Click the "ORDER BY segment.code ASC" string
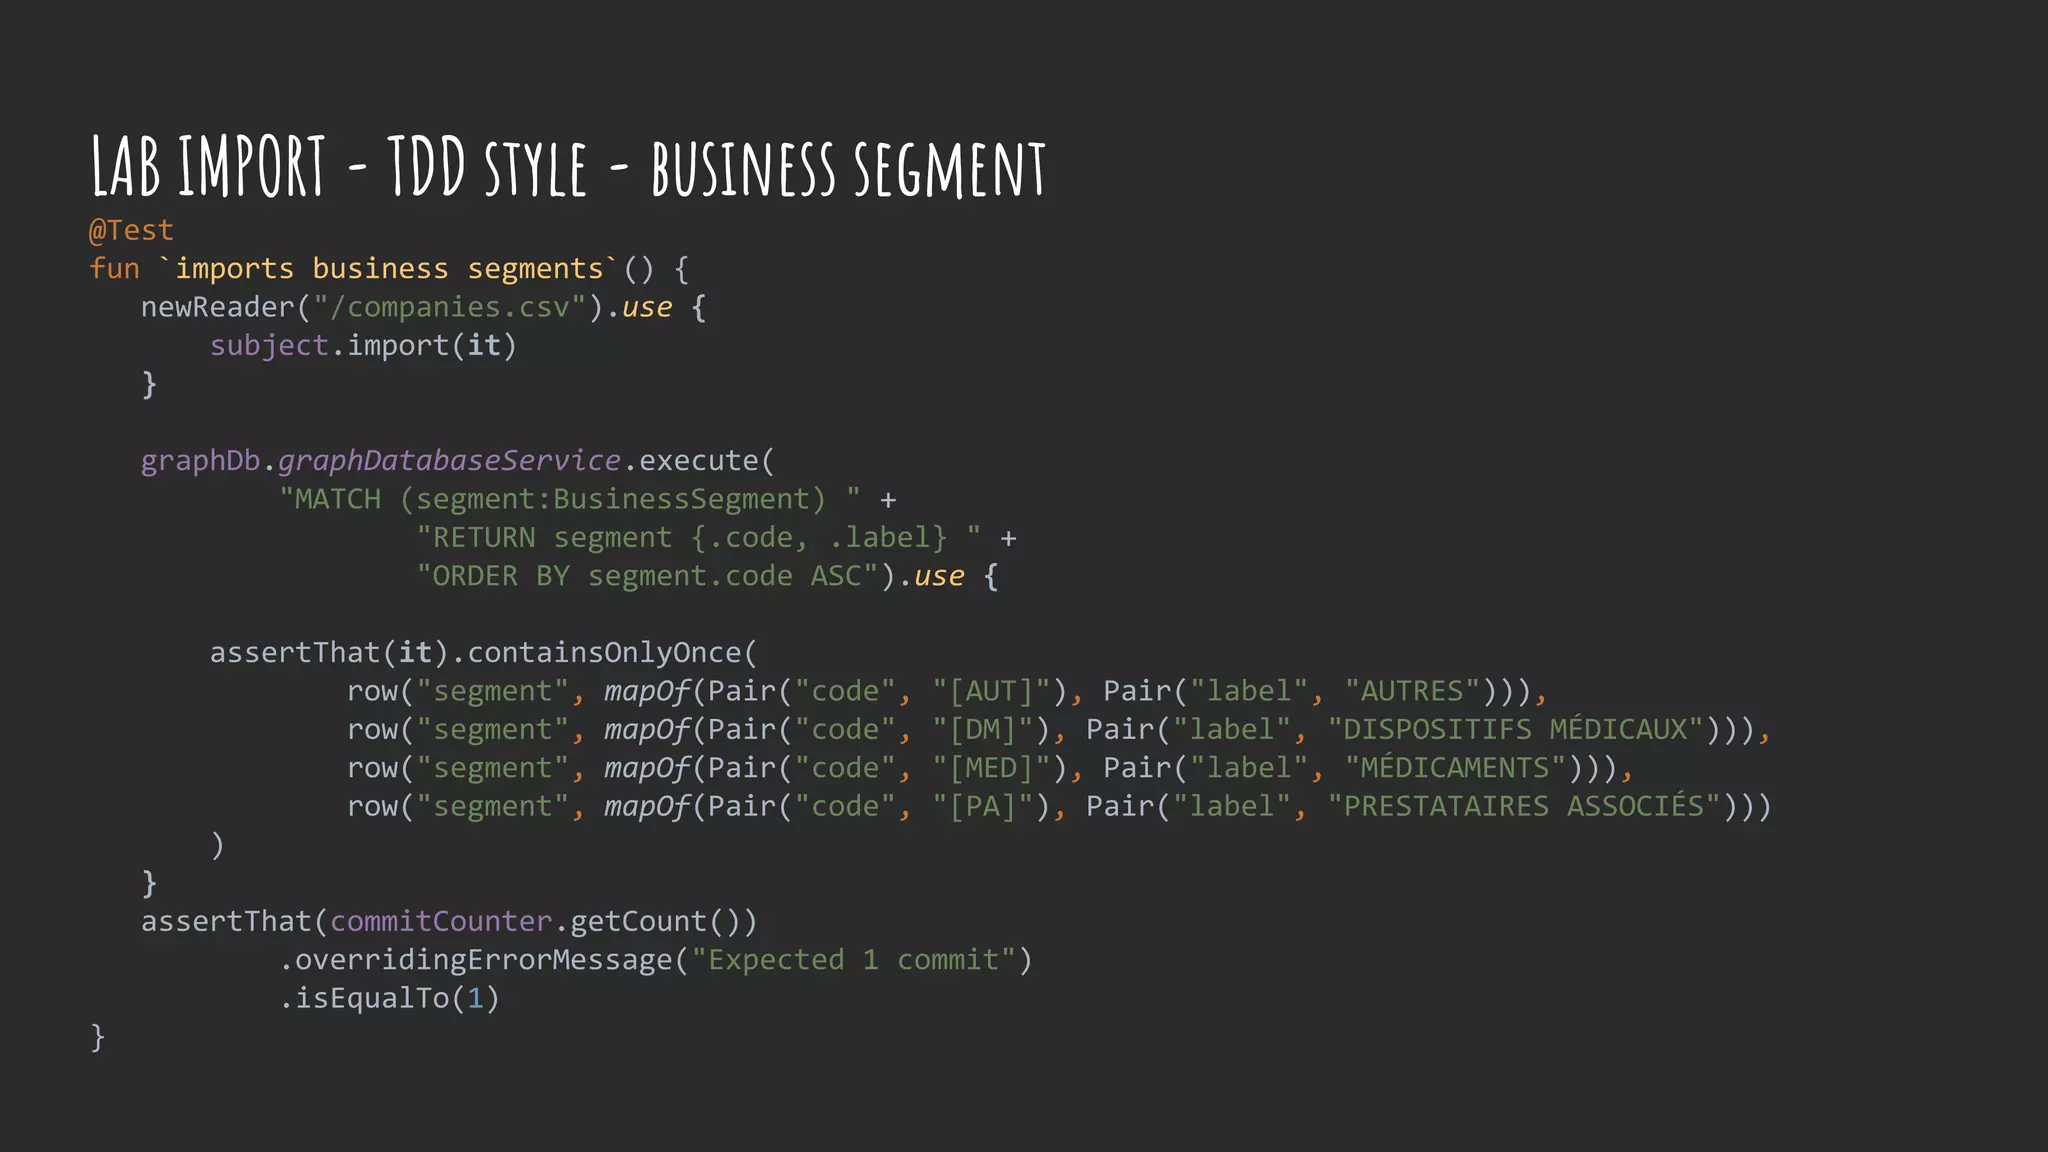 [x=648, y=576]
